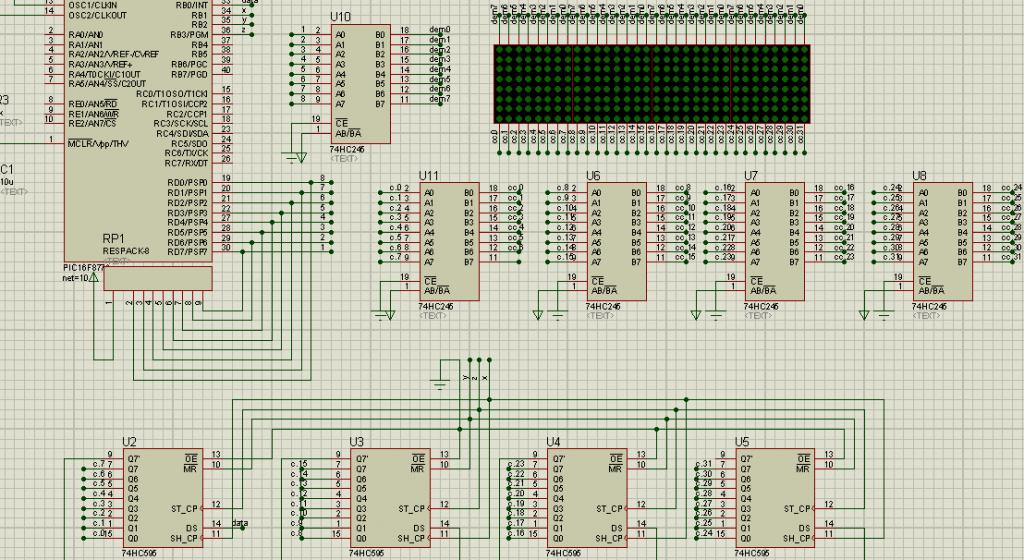Click the AB/BA pin name on U11

click(436, 290)
